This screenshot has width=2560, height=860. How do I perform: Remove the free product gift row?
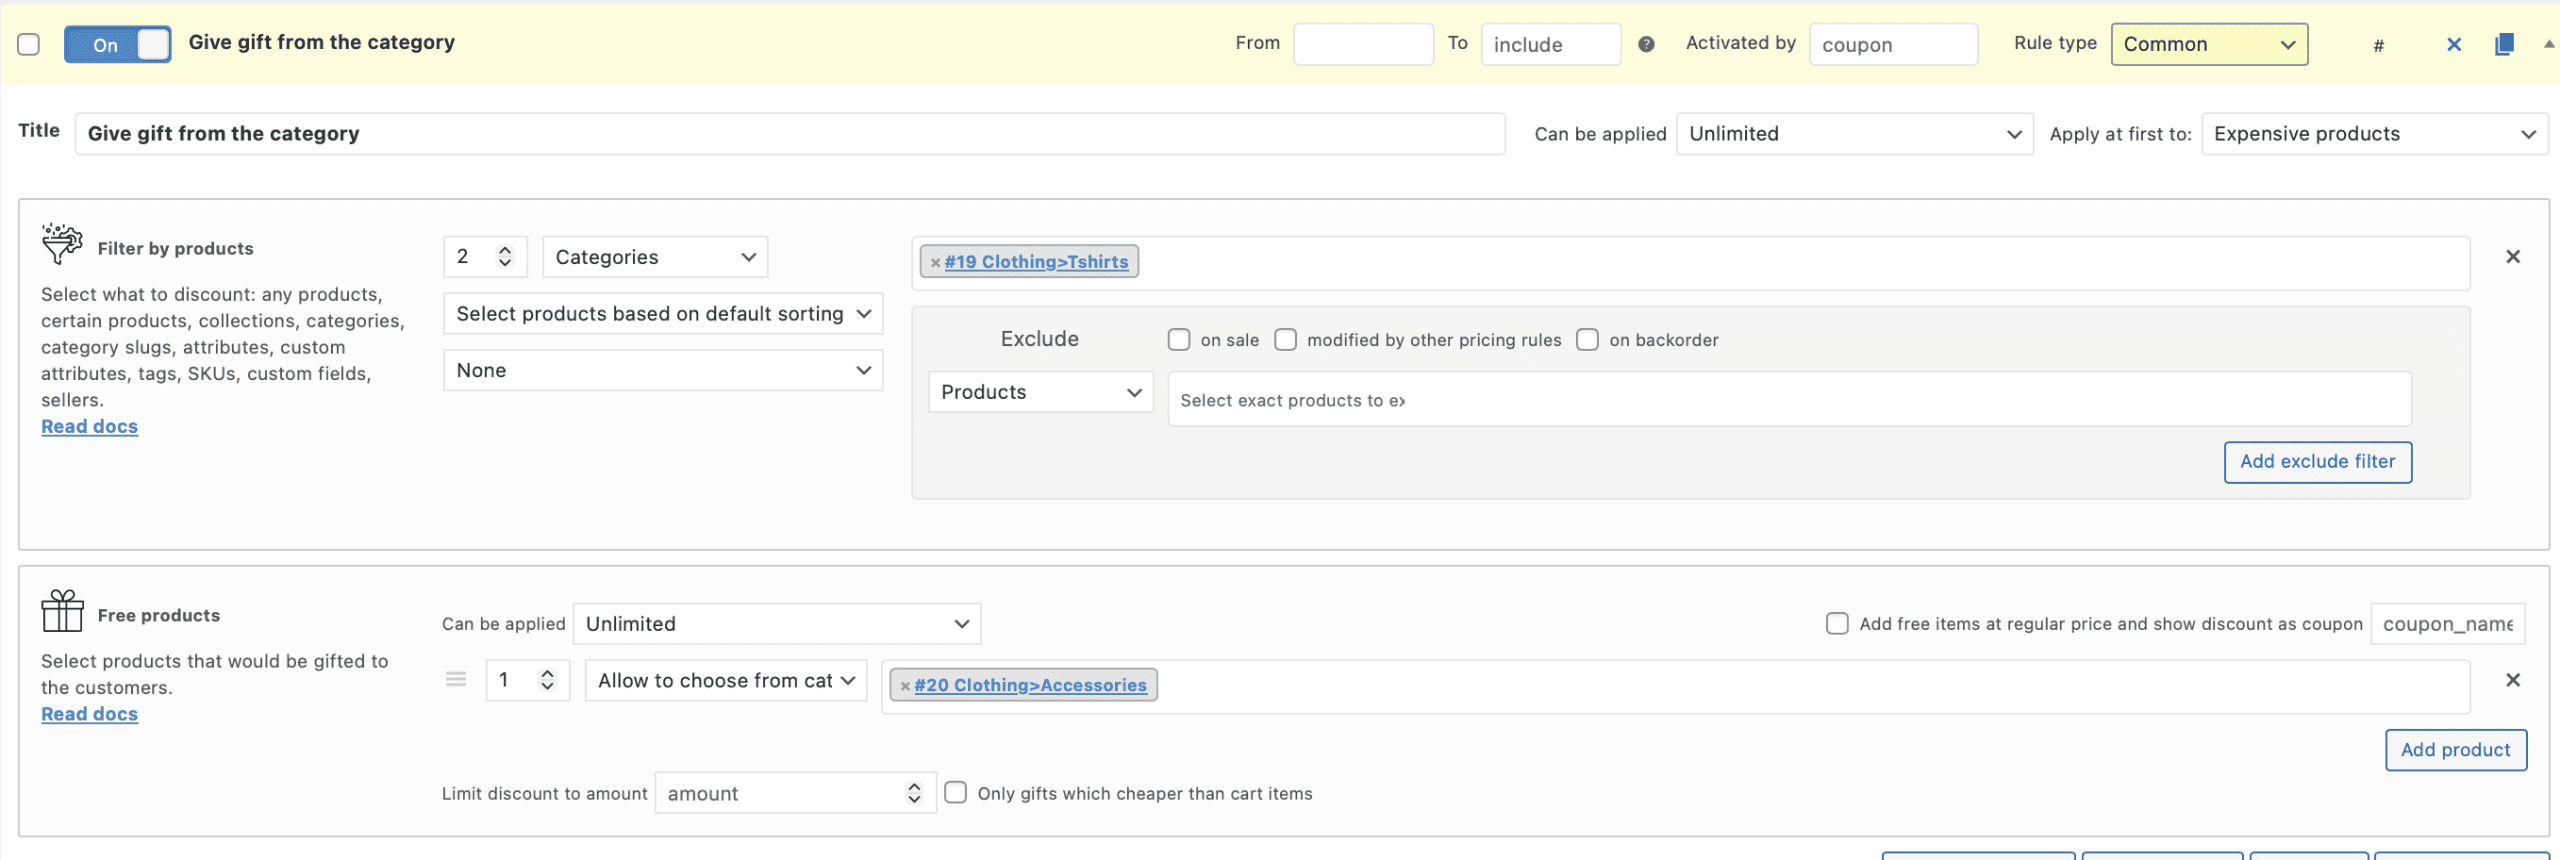[2512, 680]
